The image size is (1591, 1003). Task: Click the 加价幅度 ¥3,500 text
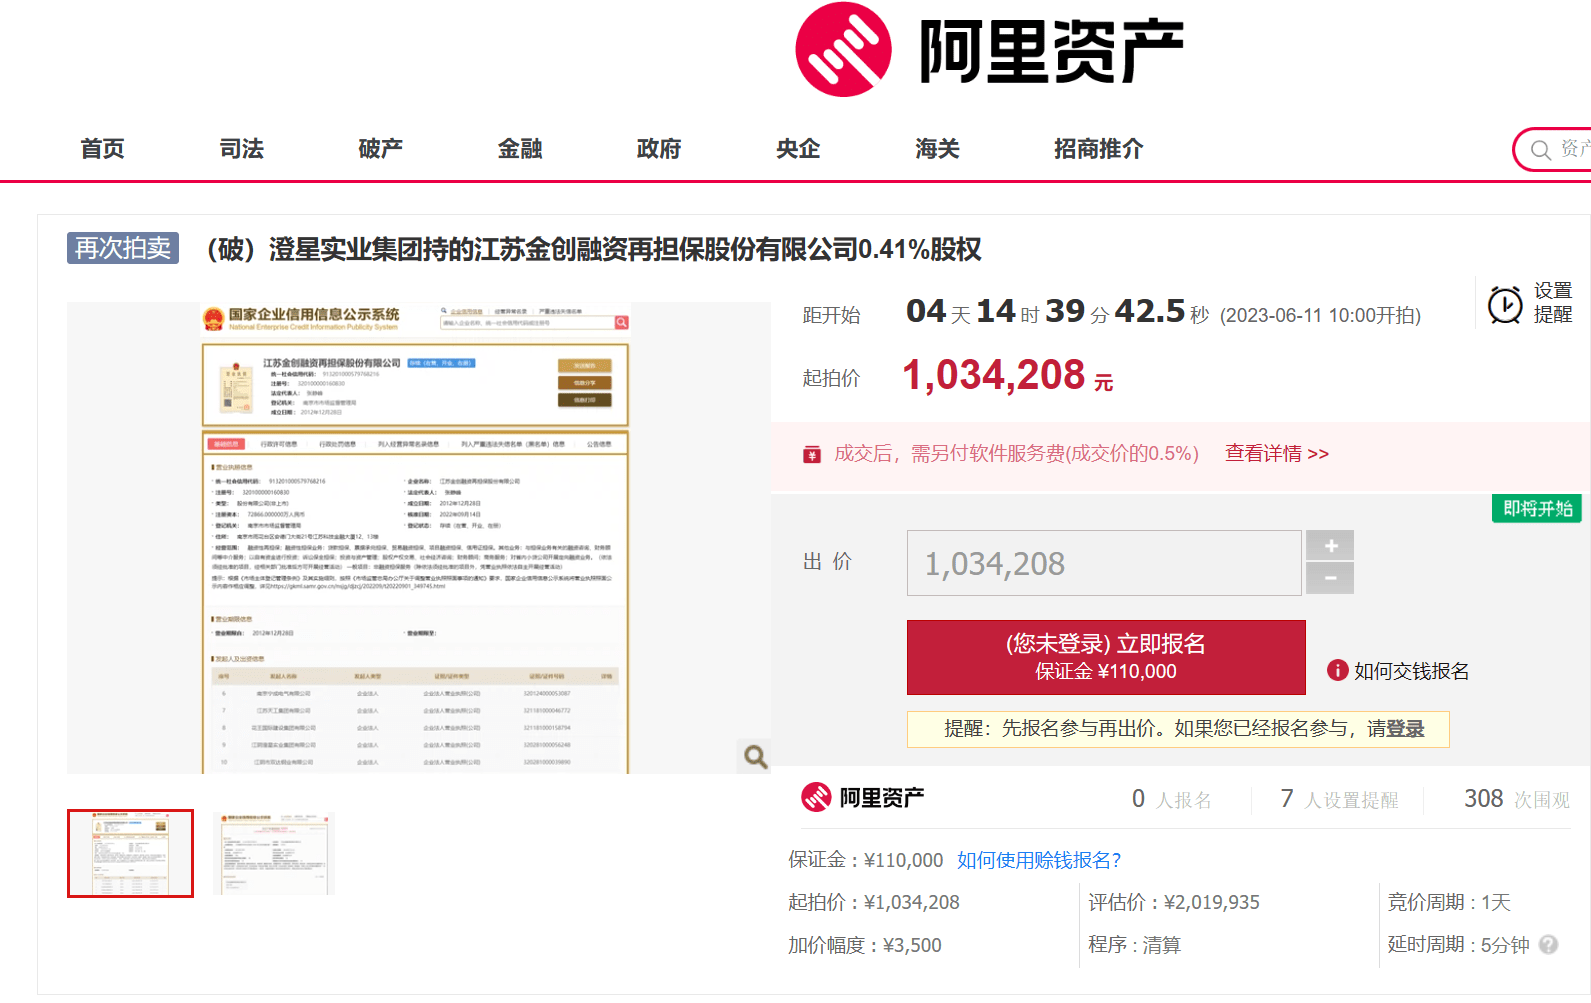pyautogui.click(x=865, y=945)
